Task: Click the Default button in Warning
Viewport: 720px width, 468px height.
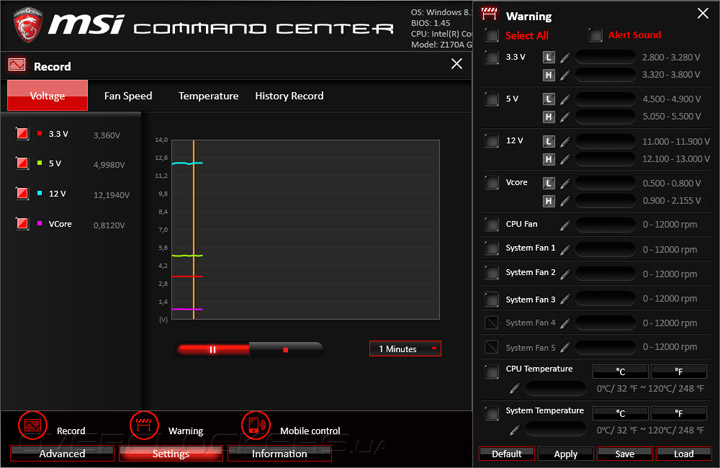Action: (506, 453)
